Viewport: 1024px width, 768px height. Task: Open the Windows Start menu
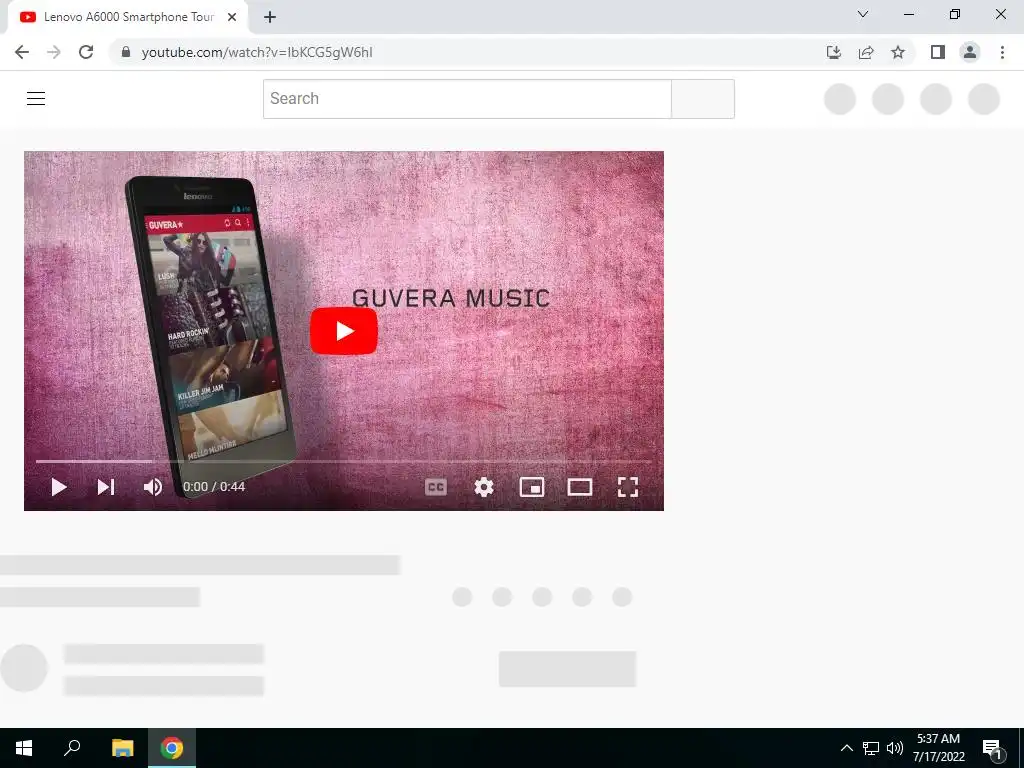24,748
